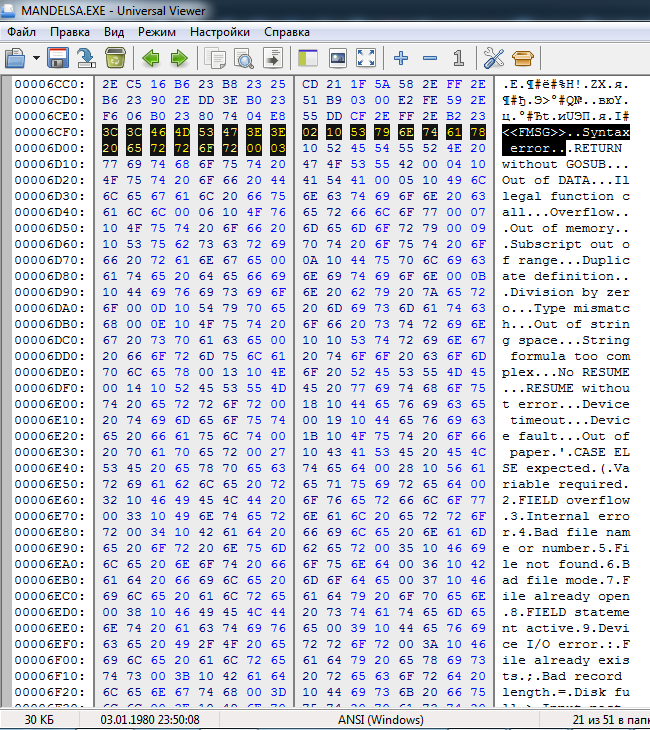
Task: Open the Файл menu
Action: pos(21,32)
